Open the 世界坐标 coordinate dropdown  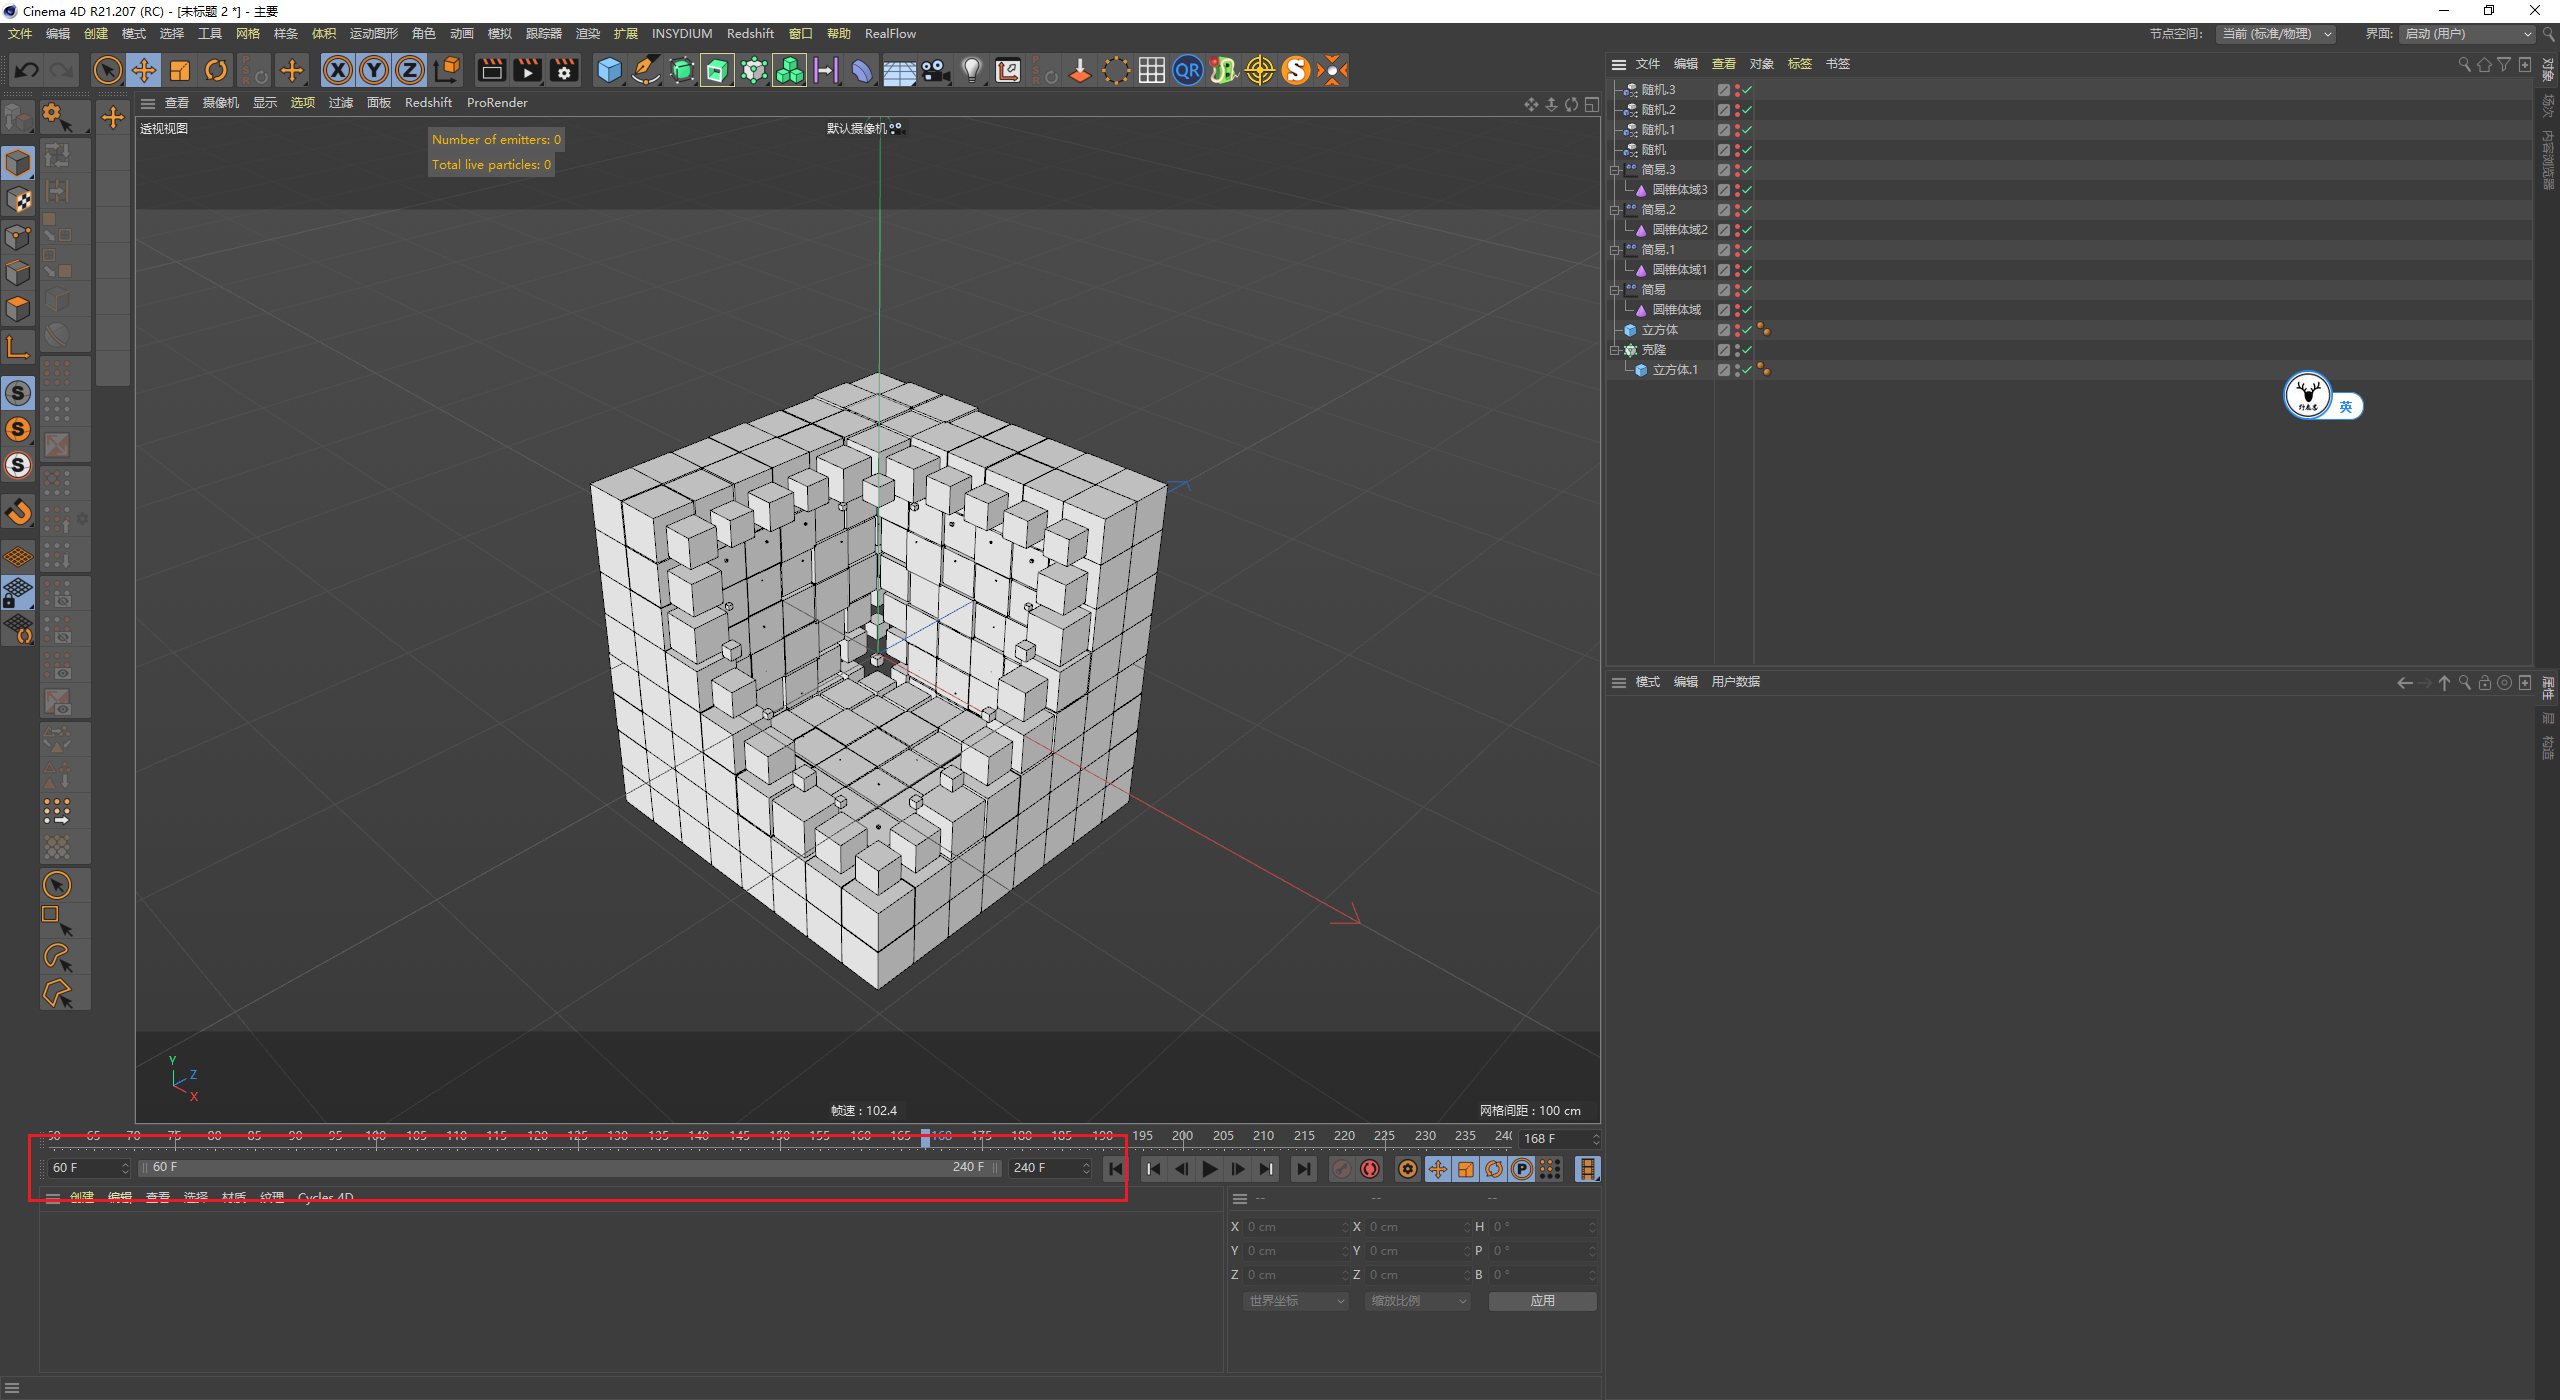pyautogui.click(x=1296, y=1301)
